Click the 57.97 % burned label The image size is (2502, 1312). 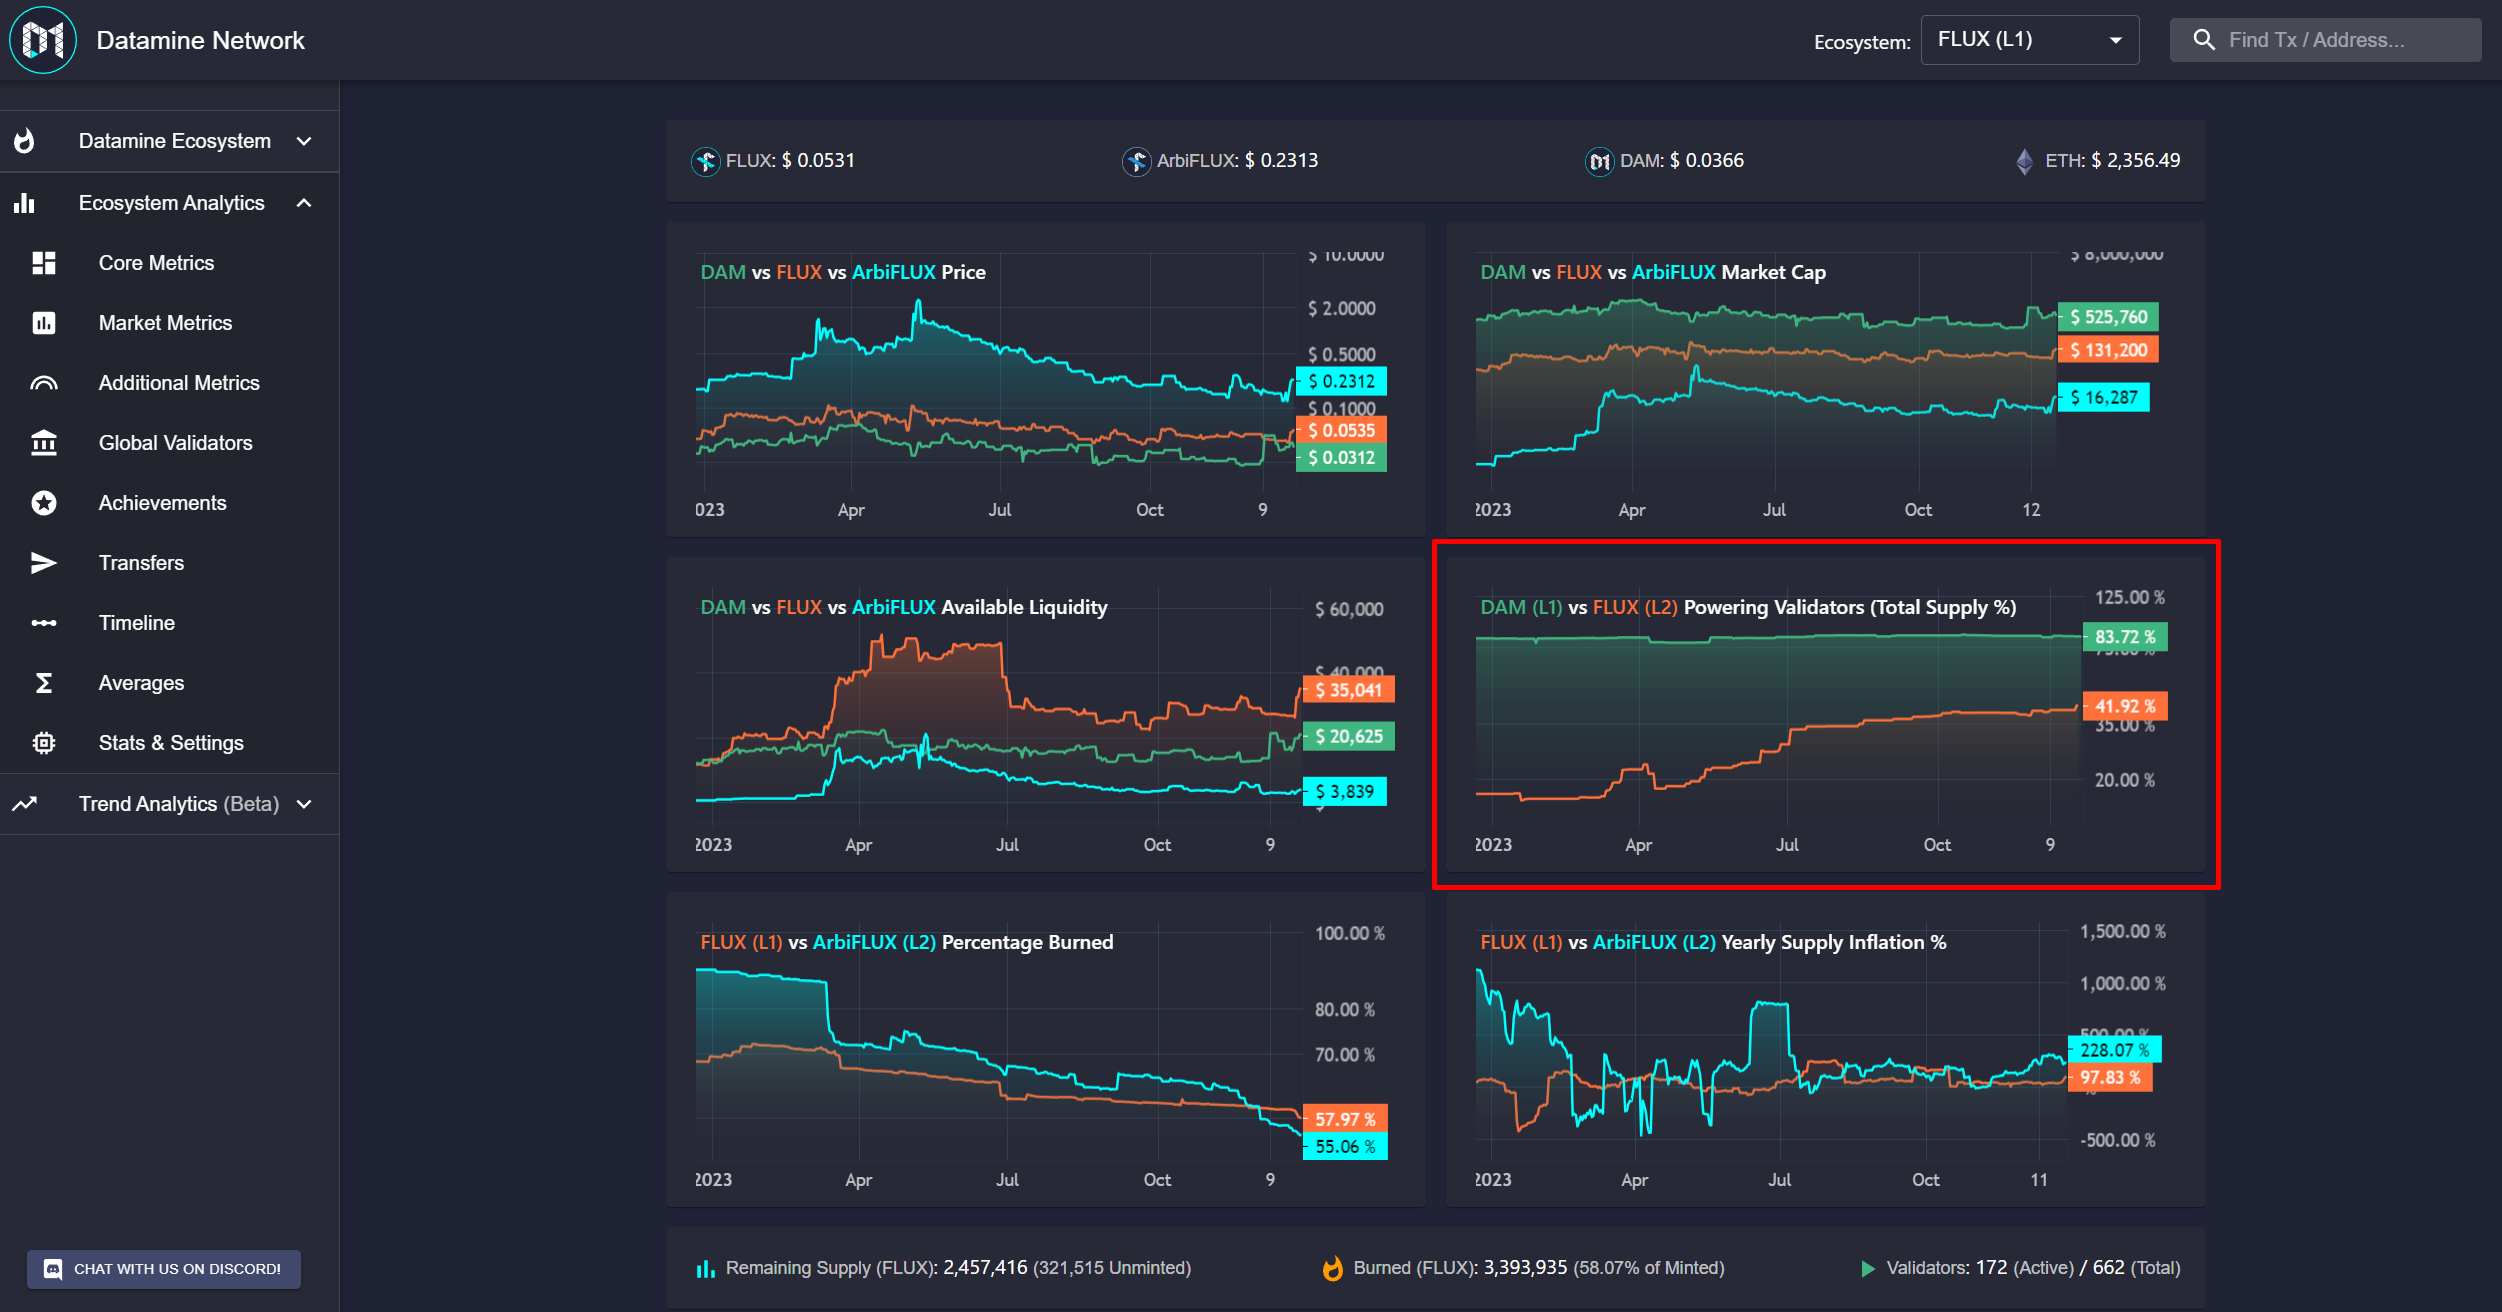point(1345,1119)
